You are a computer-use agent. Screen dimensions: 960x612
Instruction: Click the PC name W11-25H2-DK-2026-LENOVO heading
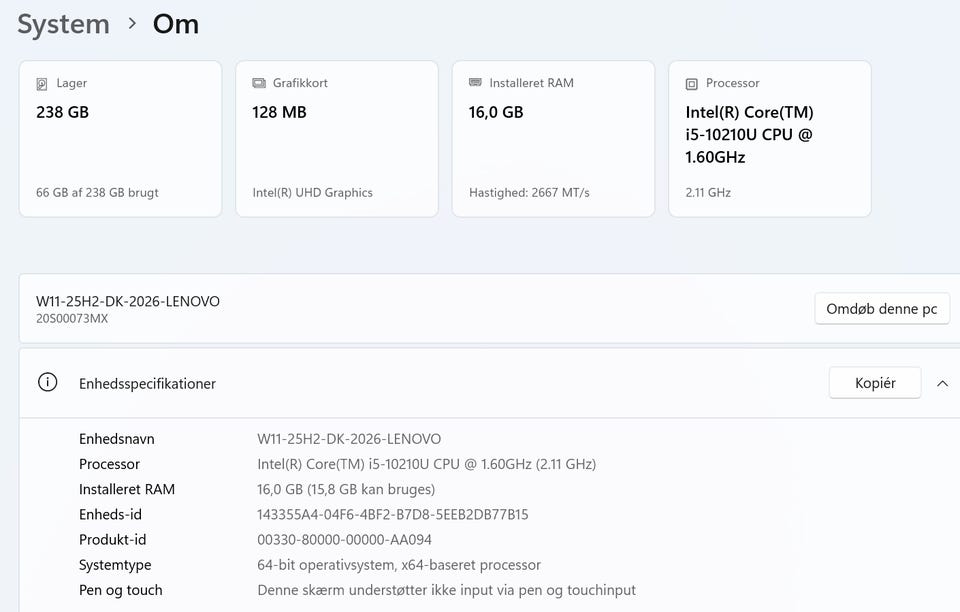click(x=128, y=301)
